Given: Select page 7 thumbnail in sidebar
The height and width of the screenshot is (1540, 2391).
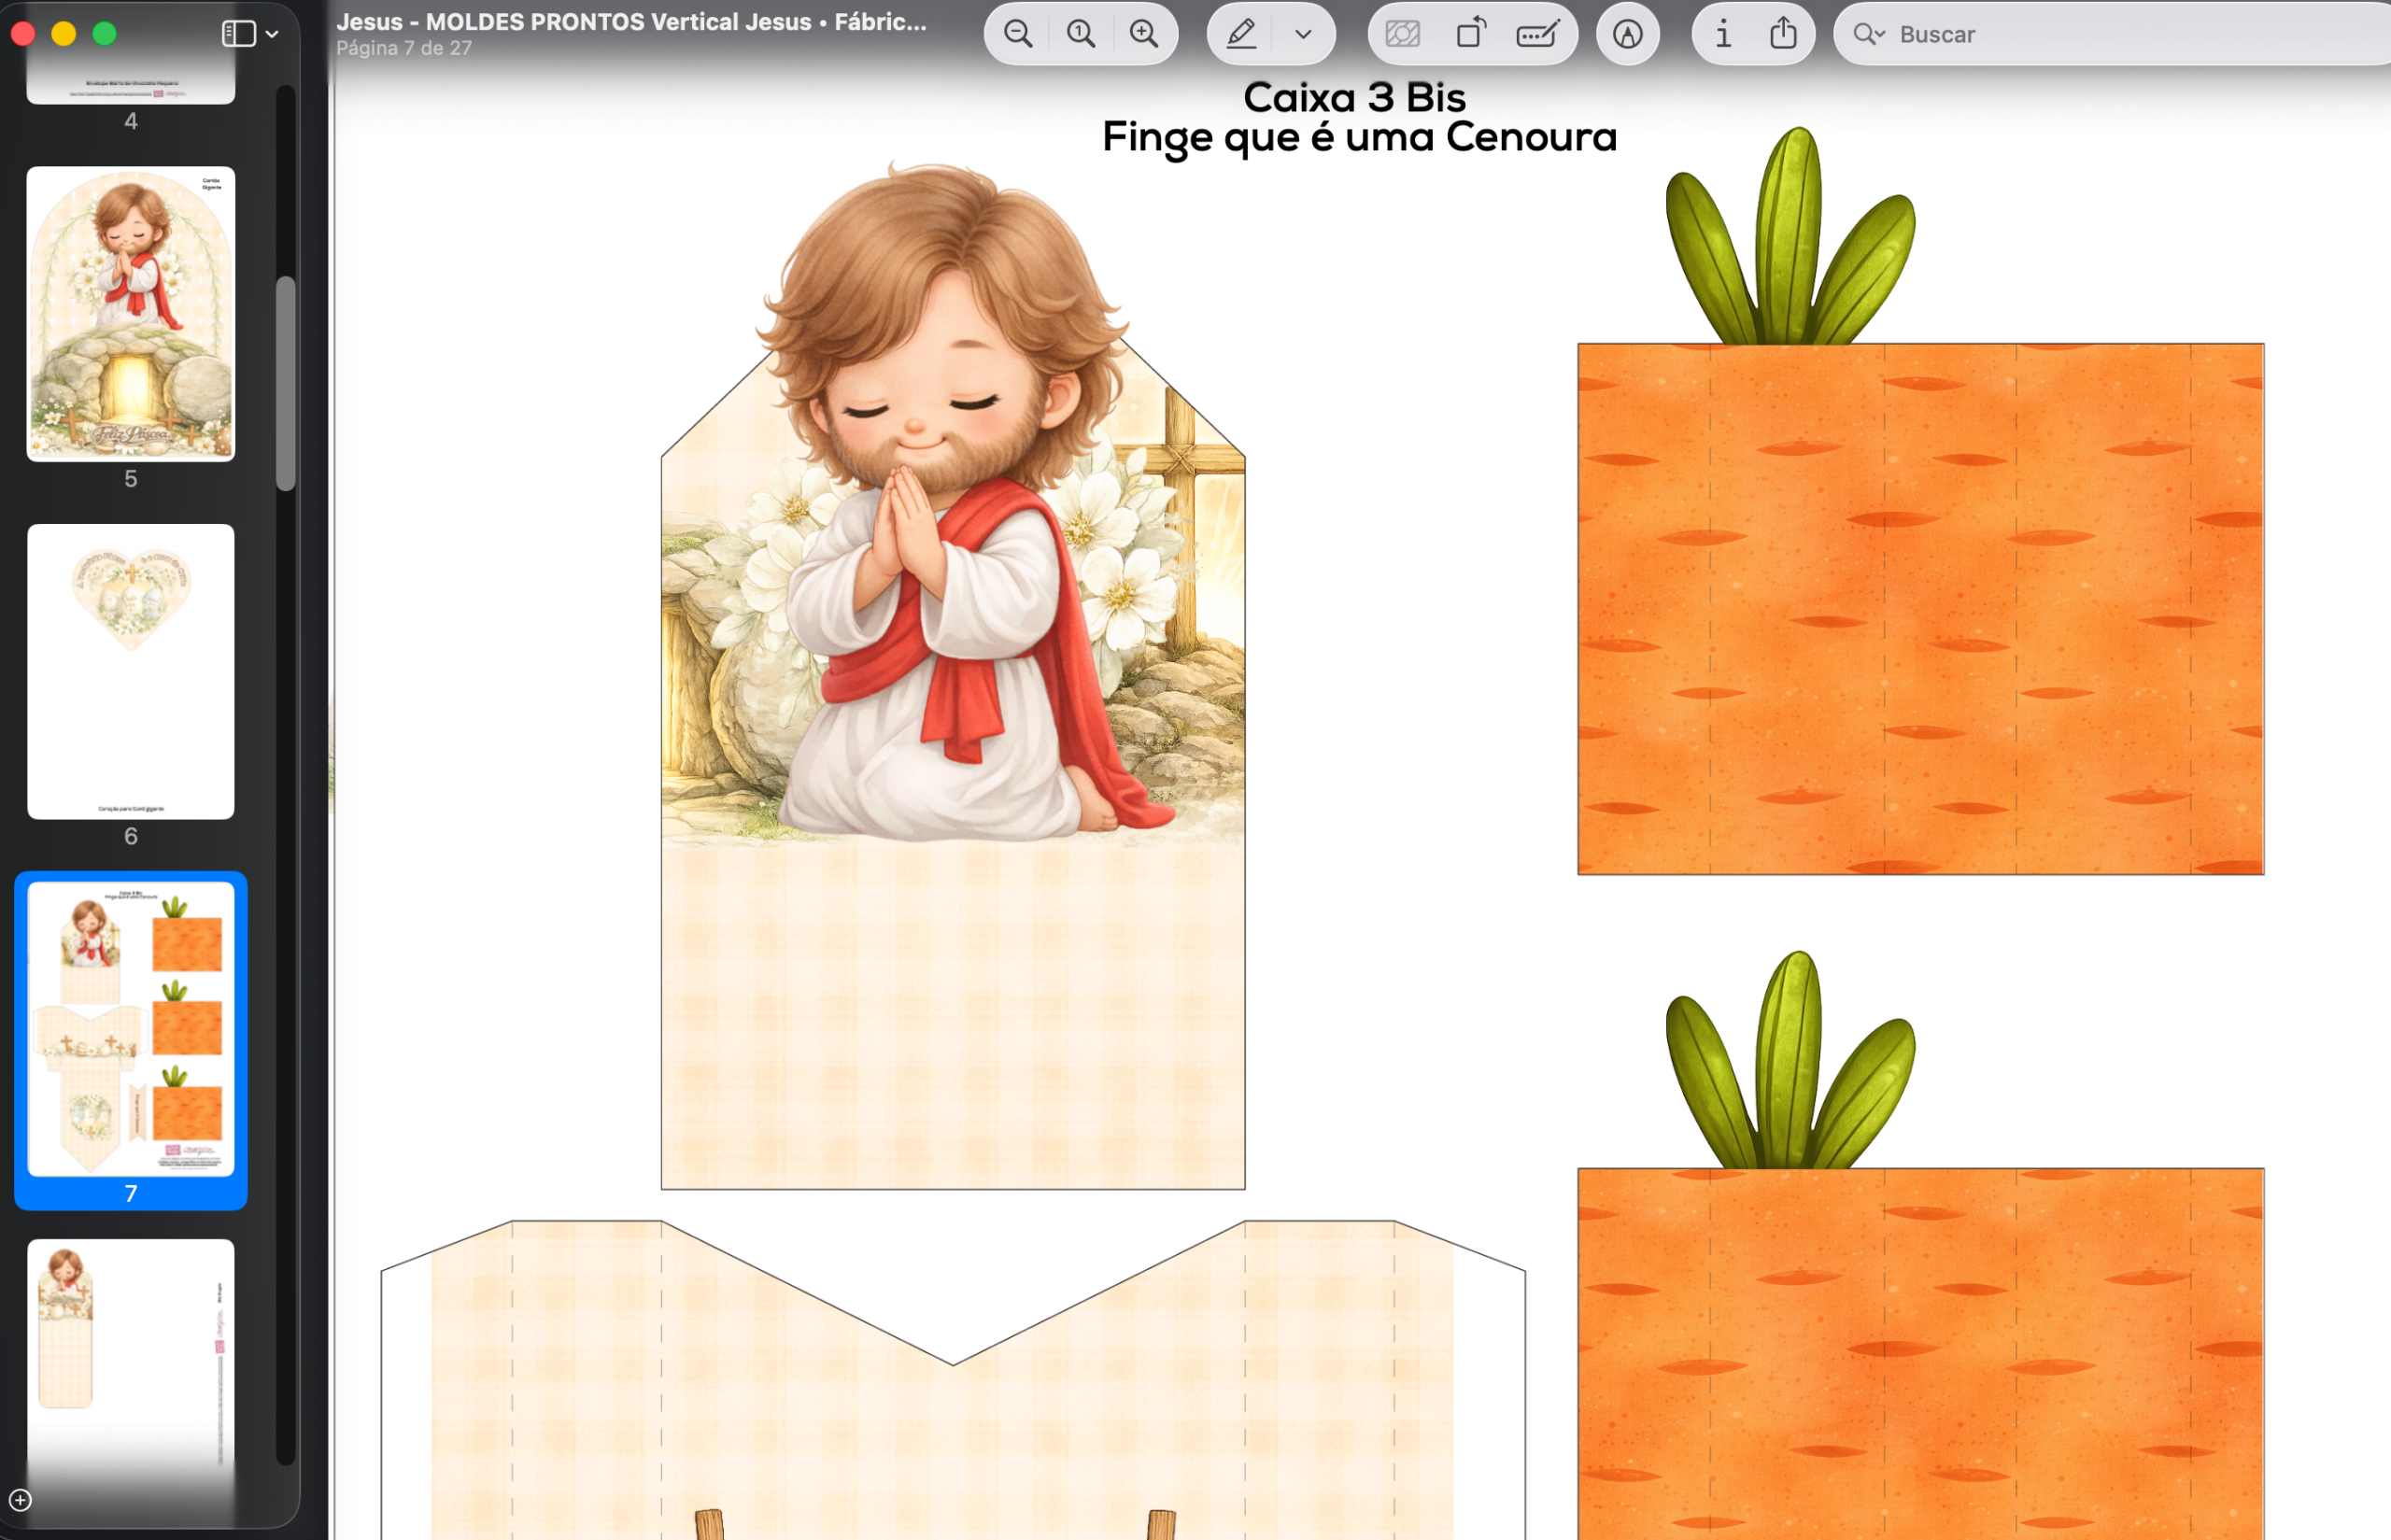Looking at the screenshot, I should (131, 1028).
